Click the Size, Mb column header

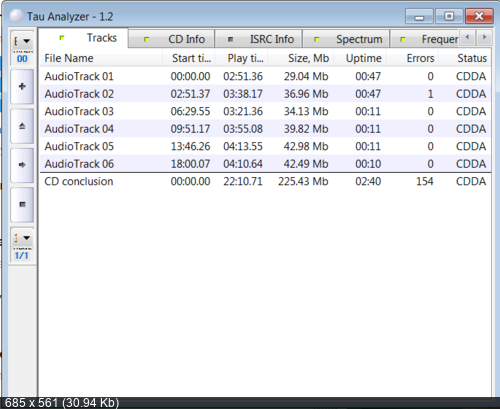[x=301, y=58]
